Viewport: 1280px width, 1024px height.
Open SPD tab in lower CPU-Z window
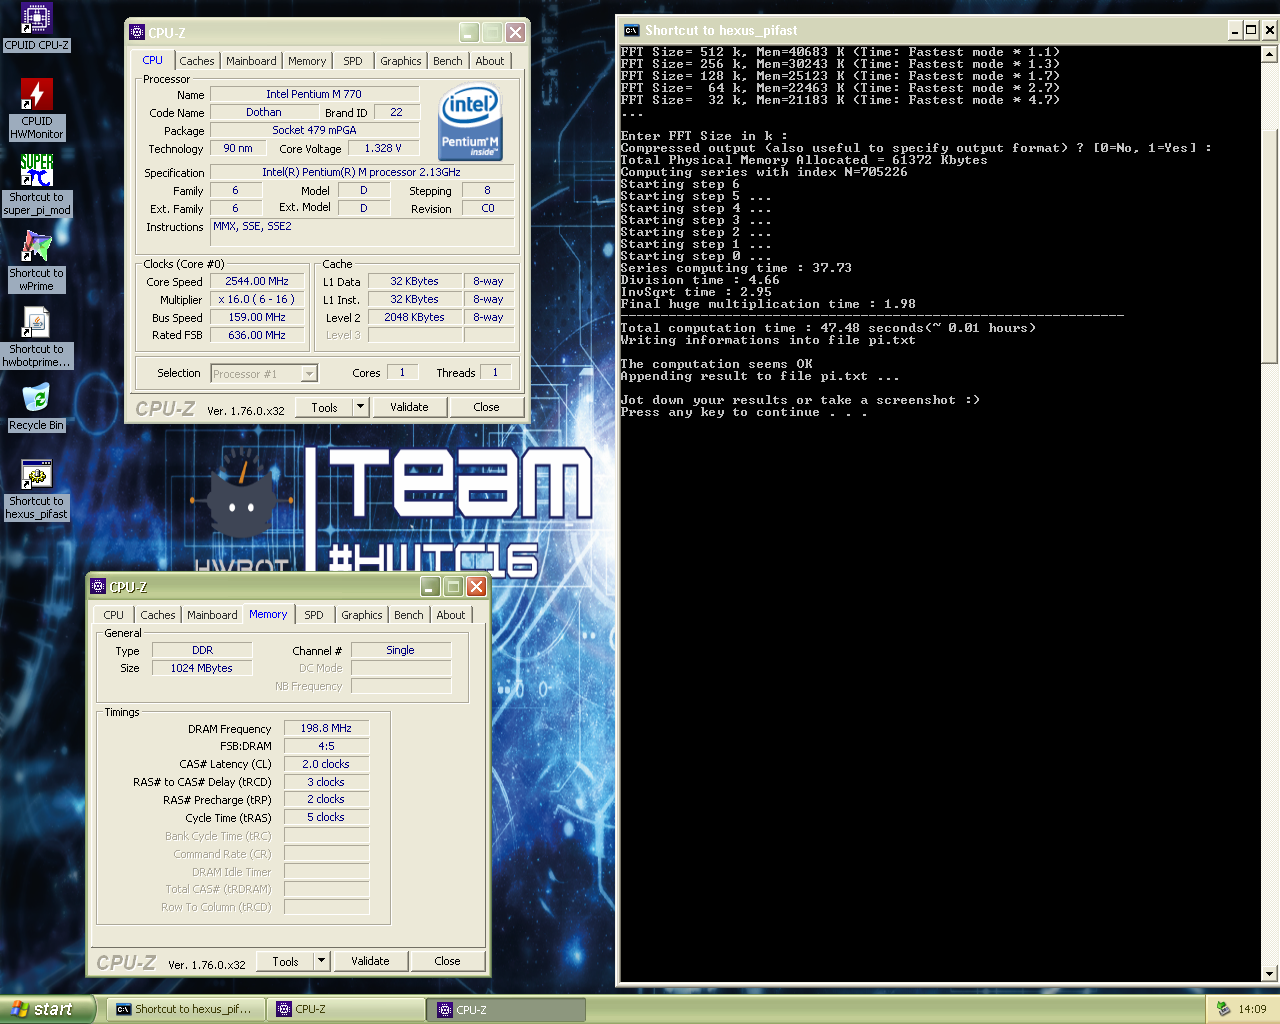point(314,615)
